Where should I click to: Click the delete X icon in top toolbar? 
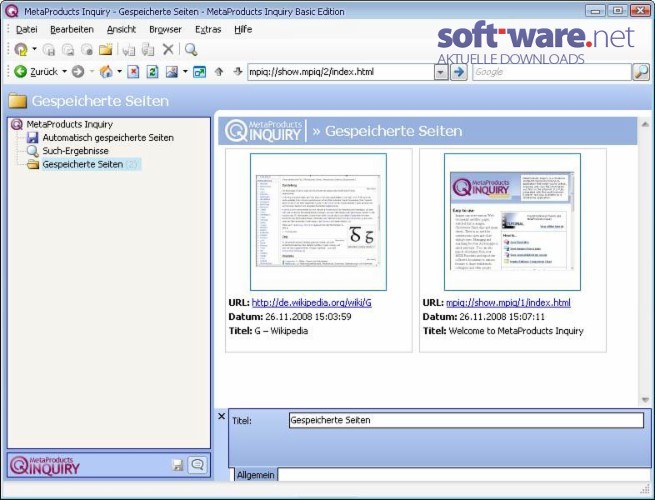point(168,49)
